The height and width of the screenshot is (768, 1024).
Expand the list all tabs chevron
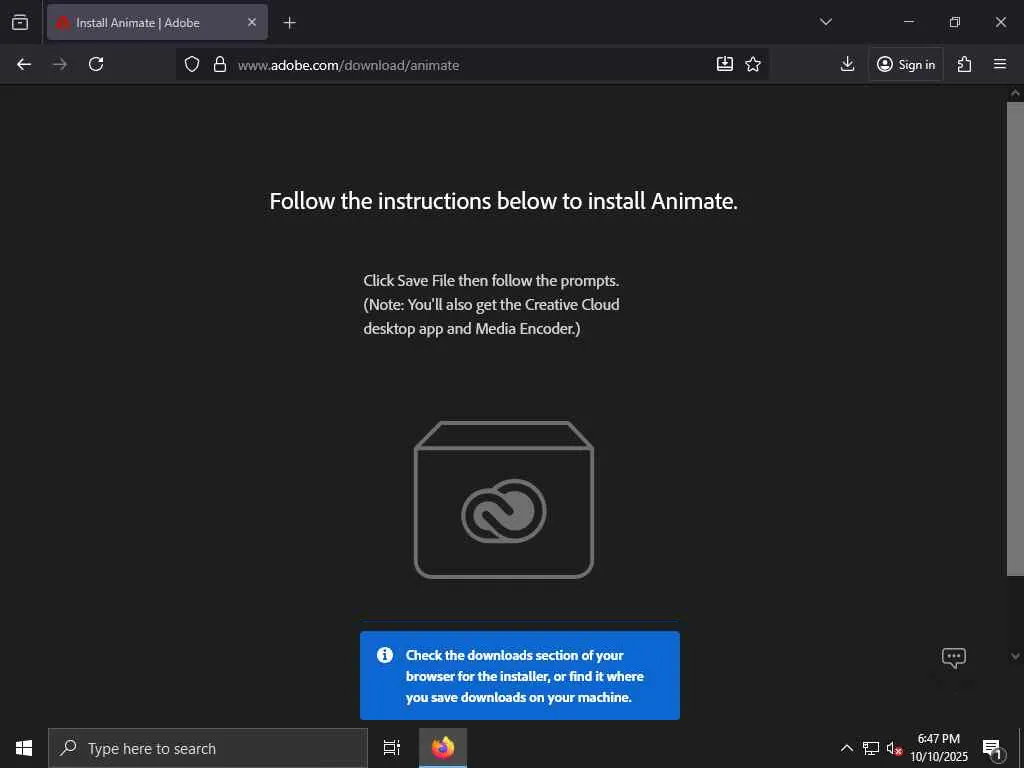[x=825, y=22]
